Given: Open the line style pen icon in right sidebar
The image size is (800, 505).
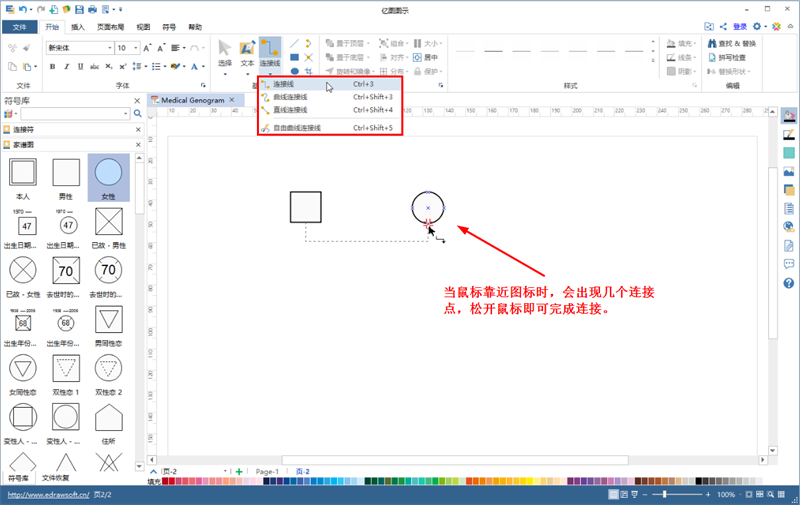Looking at the screenshot, I should click(789, 135).
